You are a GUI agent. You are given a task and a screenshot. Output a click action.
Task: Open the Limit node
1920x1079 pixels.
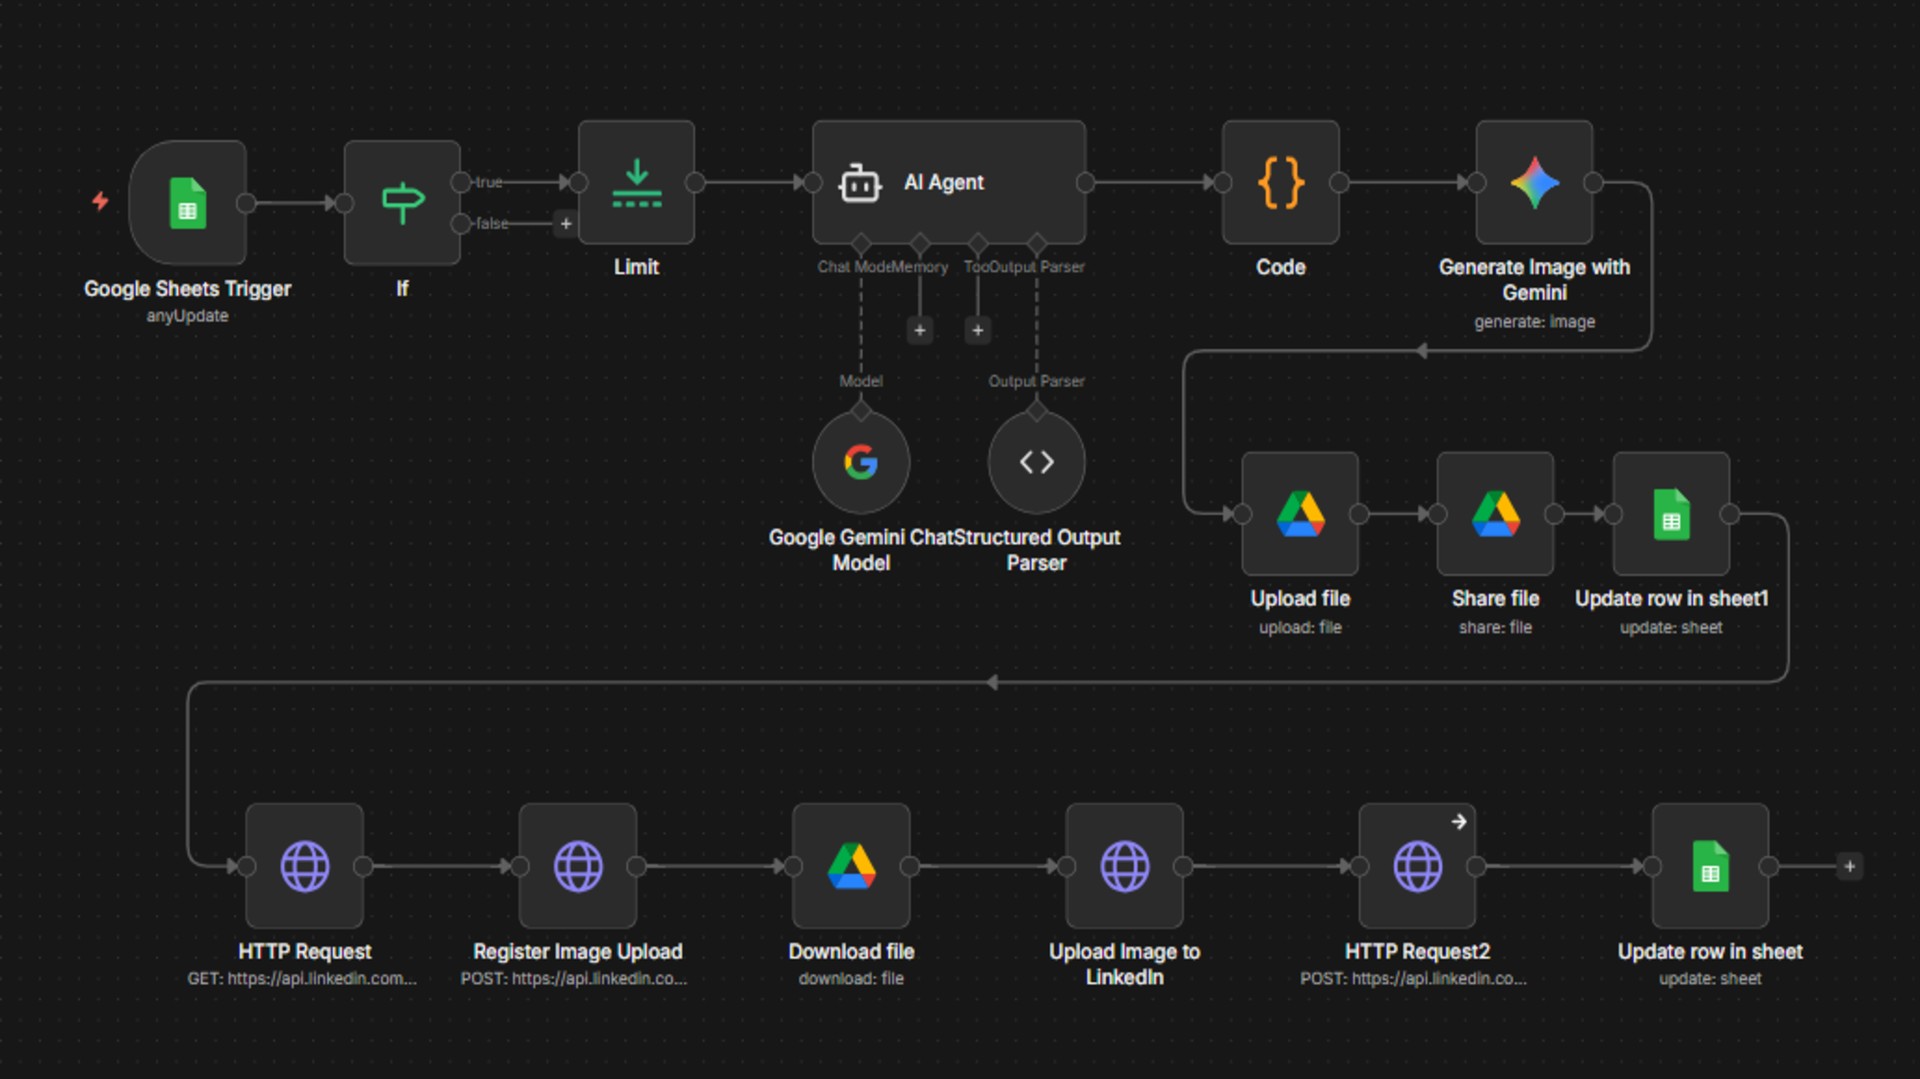coord(636,183)
